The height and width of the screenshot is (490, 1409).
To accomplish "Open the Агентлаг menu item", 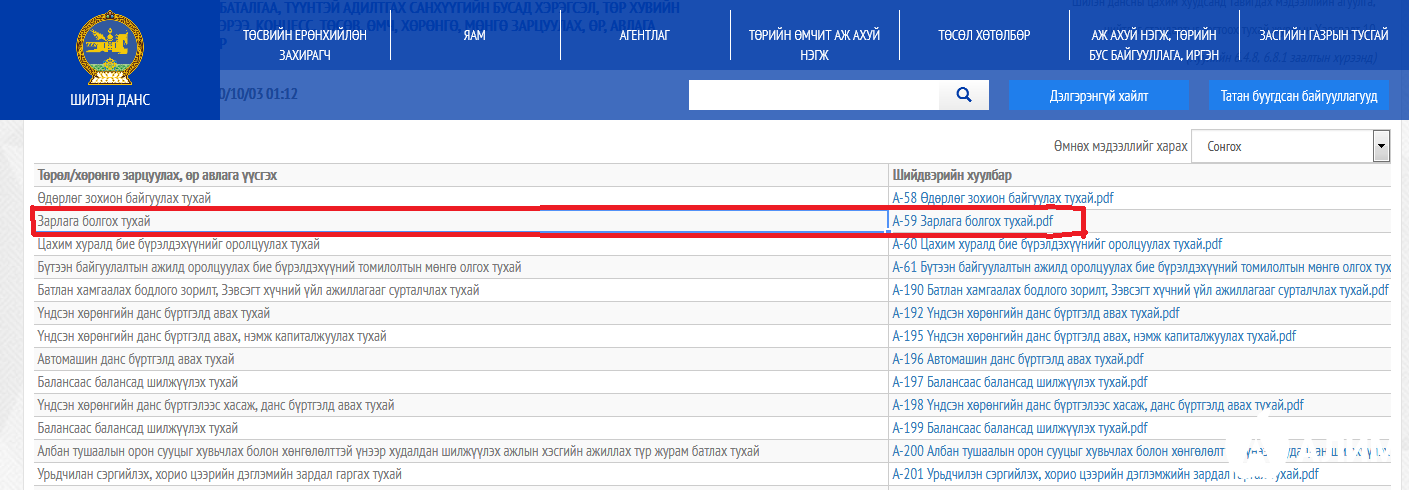I will click(644, 35).
